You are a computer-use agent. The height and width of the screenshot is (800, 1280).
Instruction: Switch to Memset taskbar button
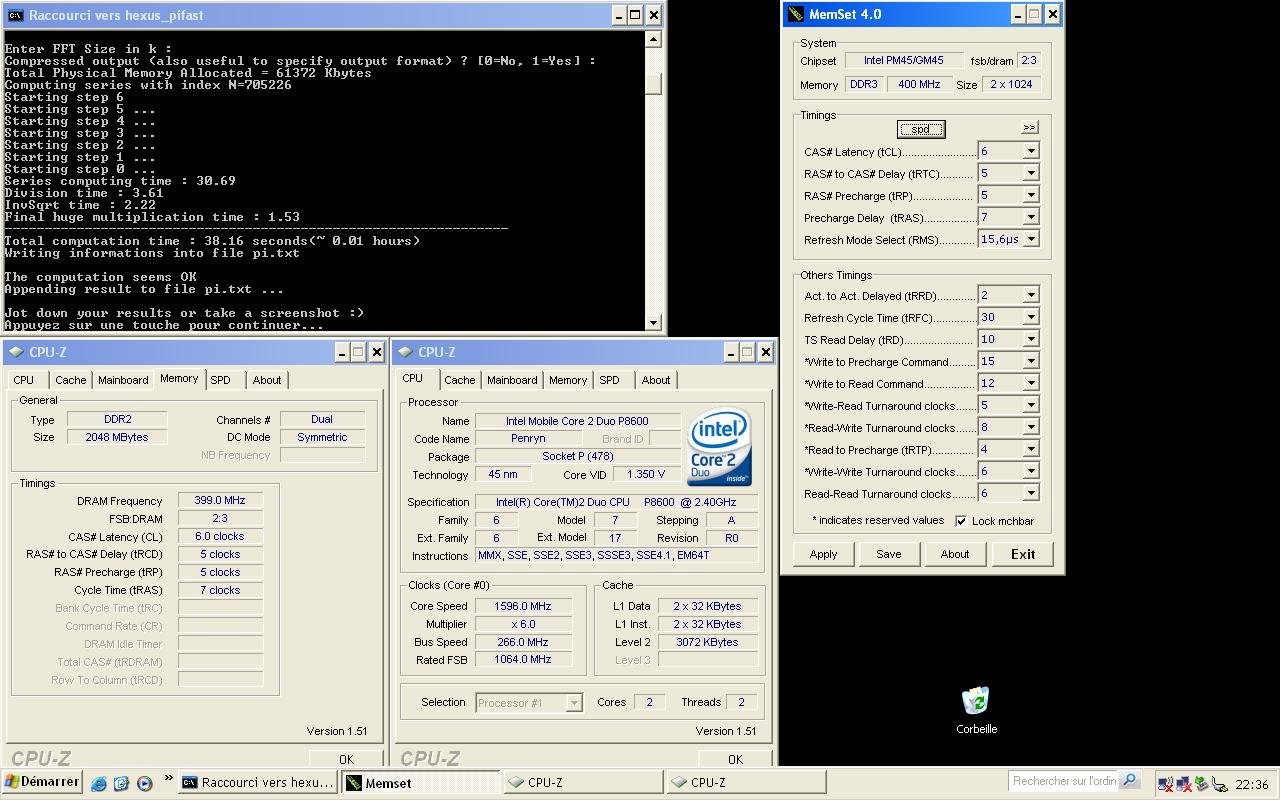[420, 783]
